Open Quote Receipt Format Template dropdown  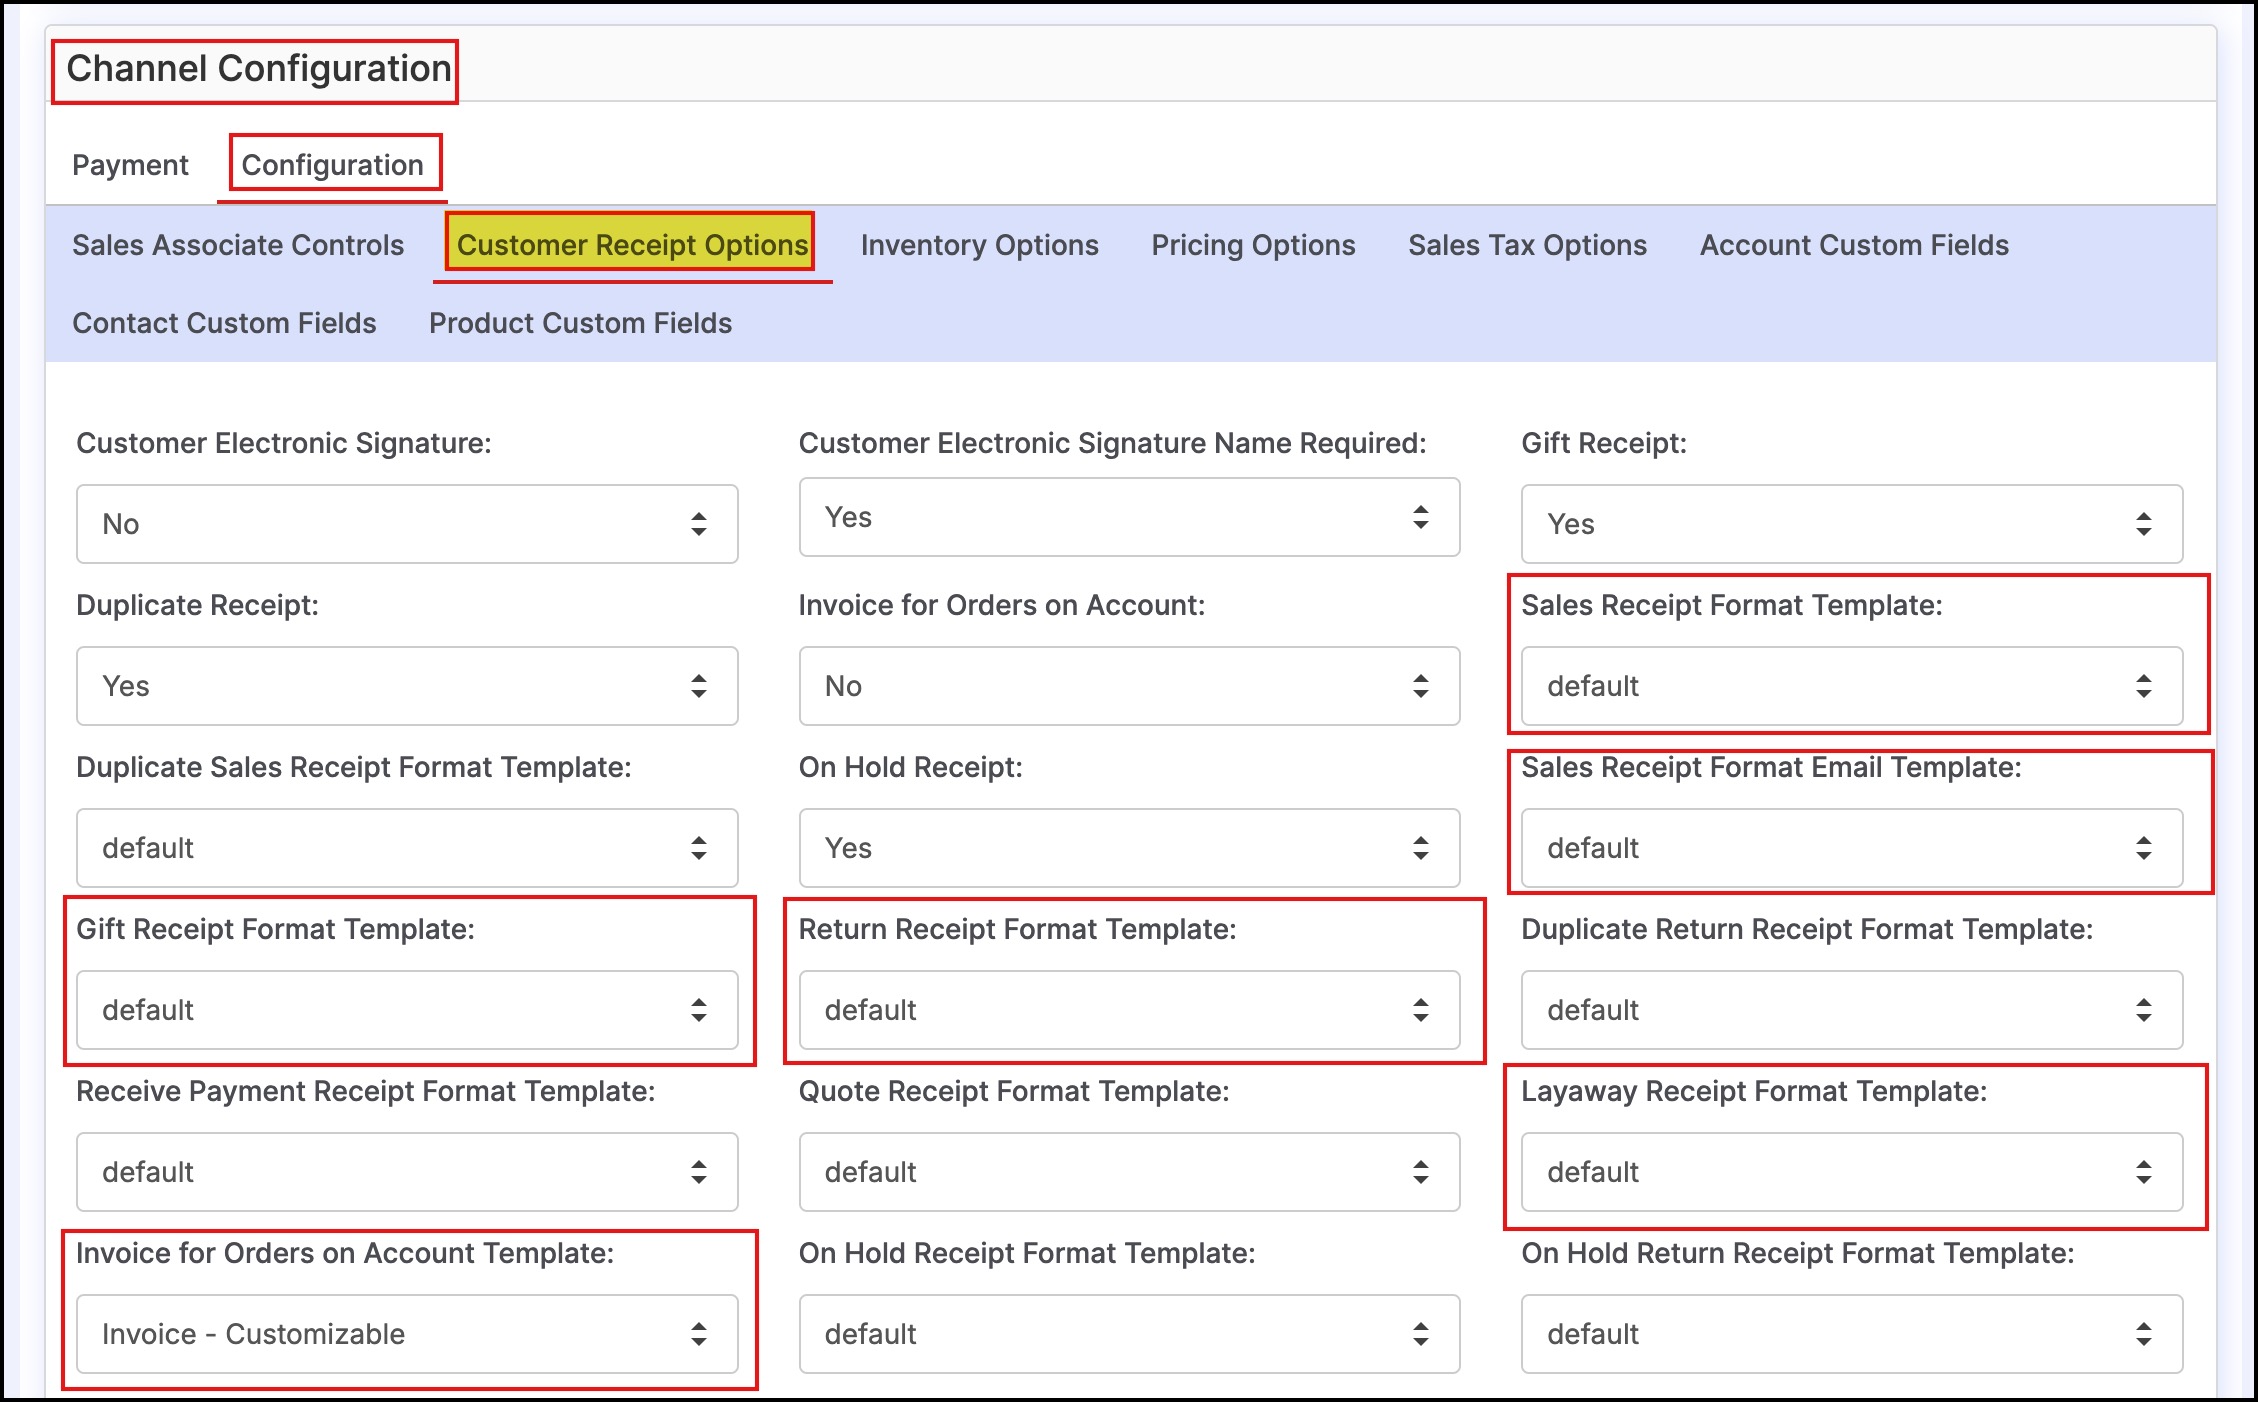tap(1129, 1172)
